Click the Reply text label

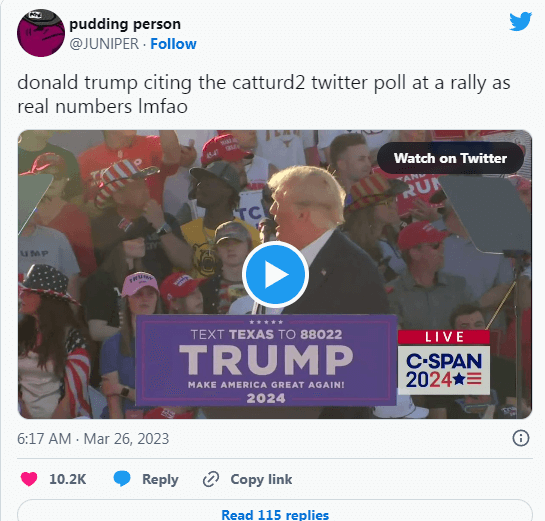coord(160,480)
